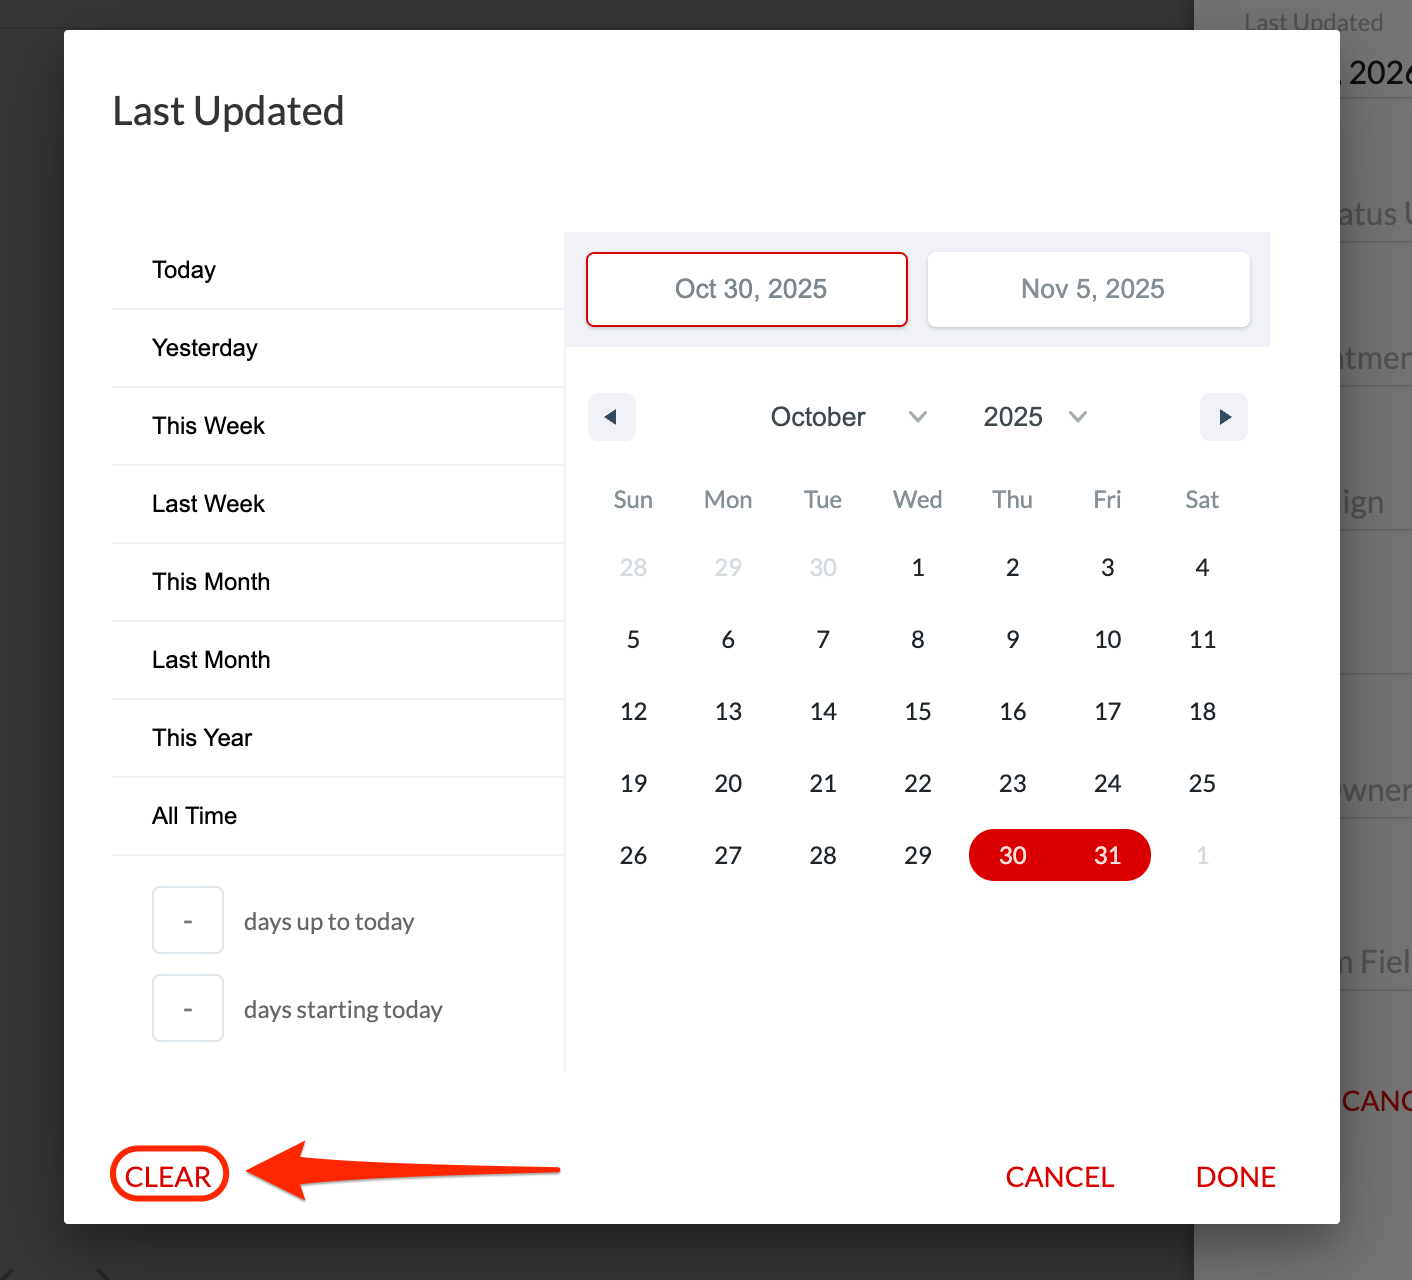Select This Year preset

point(202,738)
